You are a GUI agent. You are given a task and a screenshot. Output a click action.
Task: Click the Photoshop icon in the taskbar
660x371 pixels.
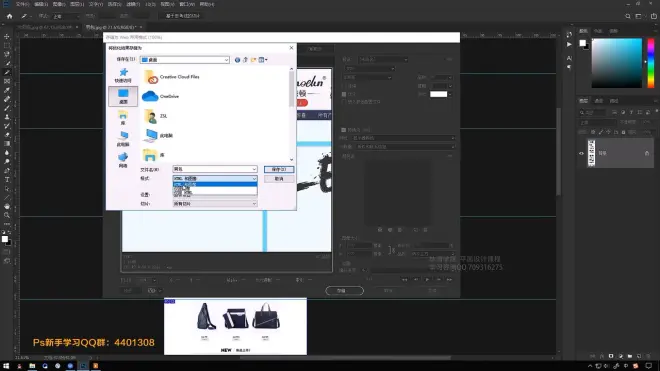point(83,366)
